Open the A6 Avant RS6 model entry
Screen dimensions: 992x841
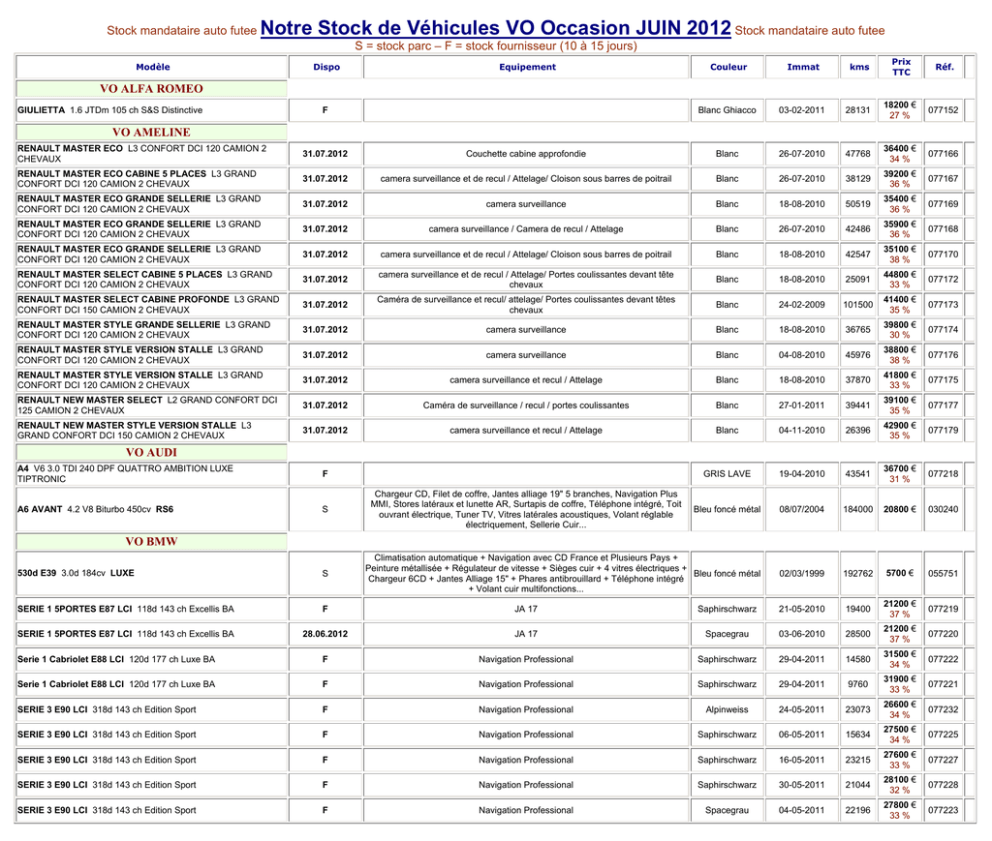(95, 509)
